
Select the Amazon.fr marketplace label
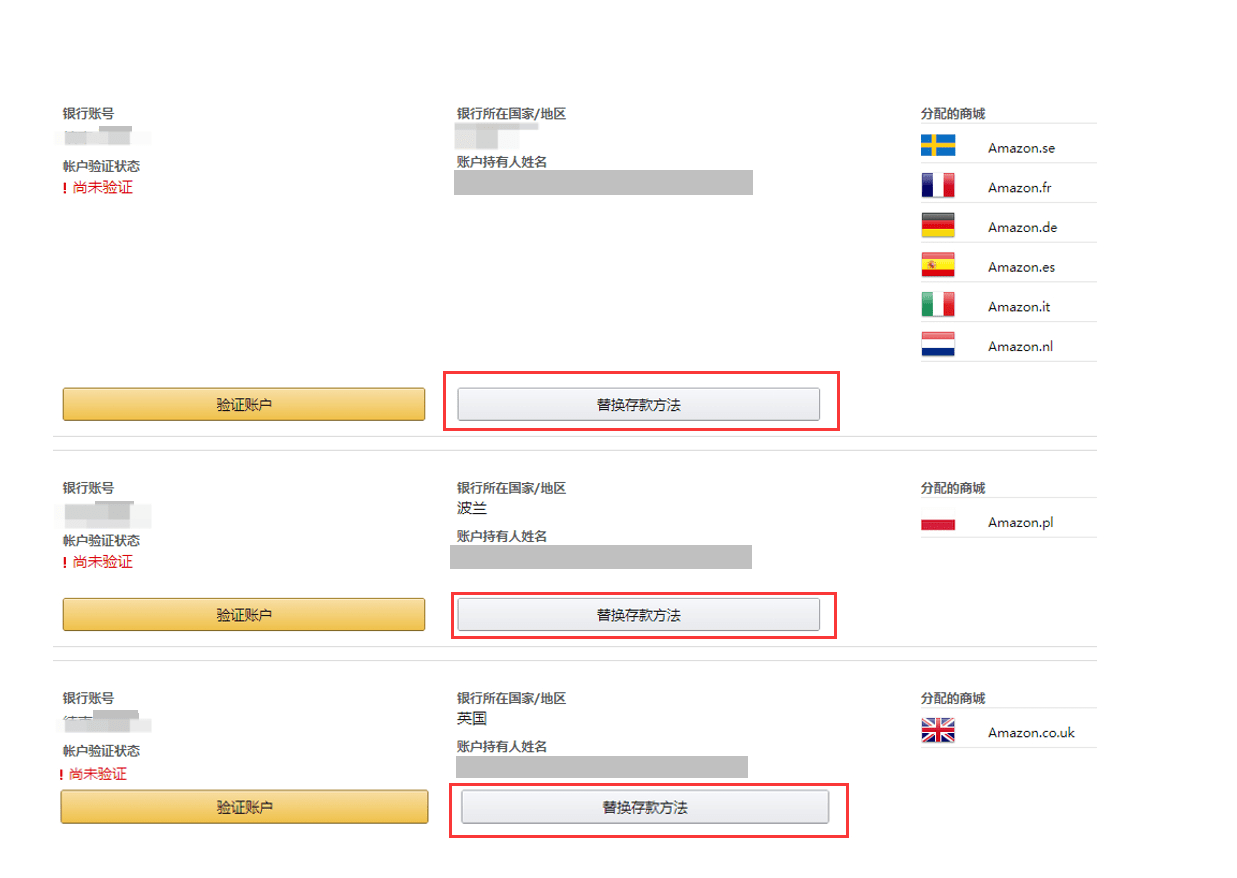tap(1019, 187)
